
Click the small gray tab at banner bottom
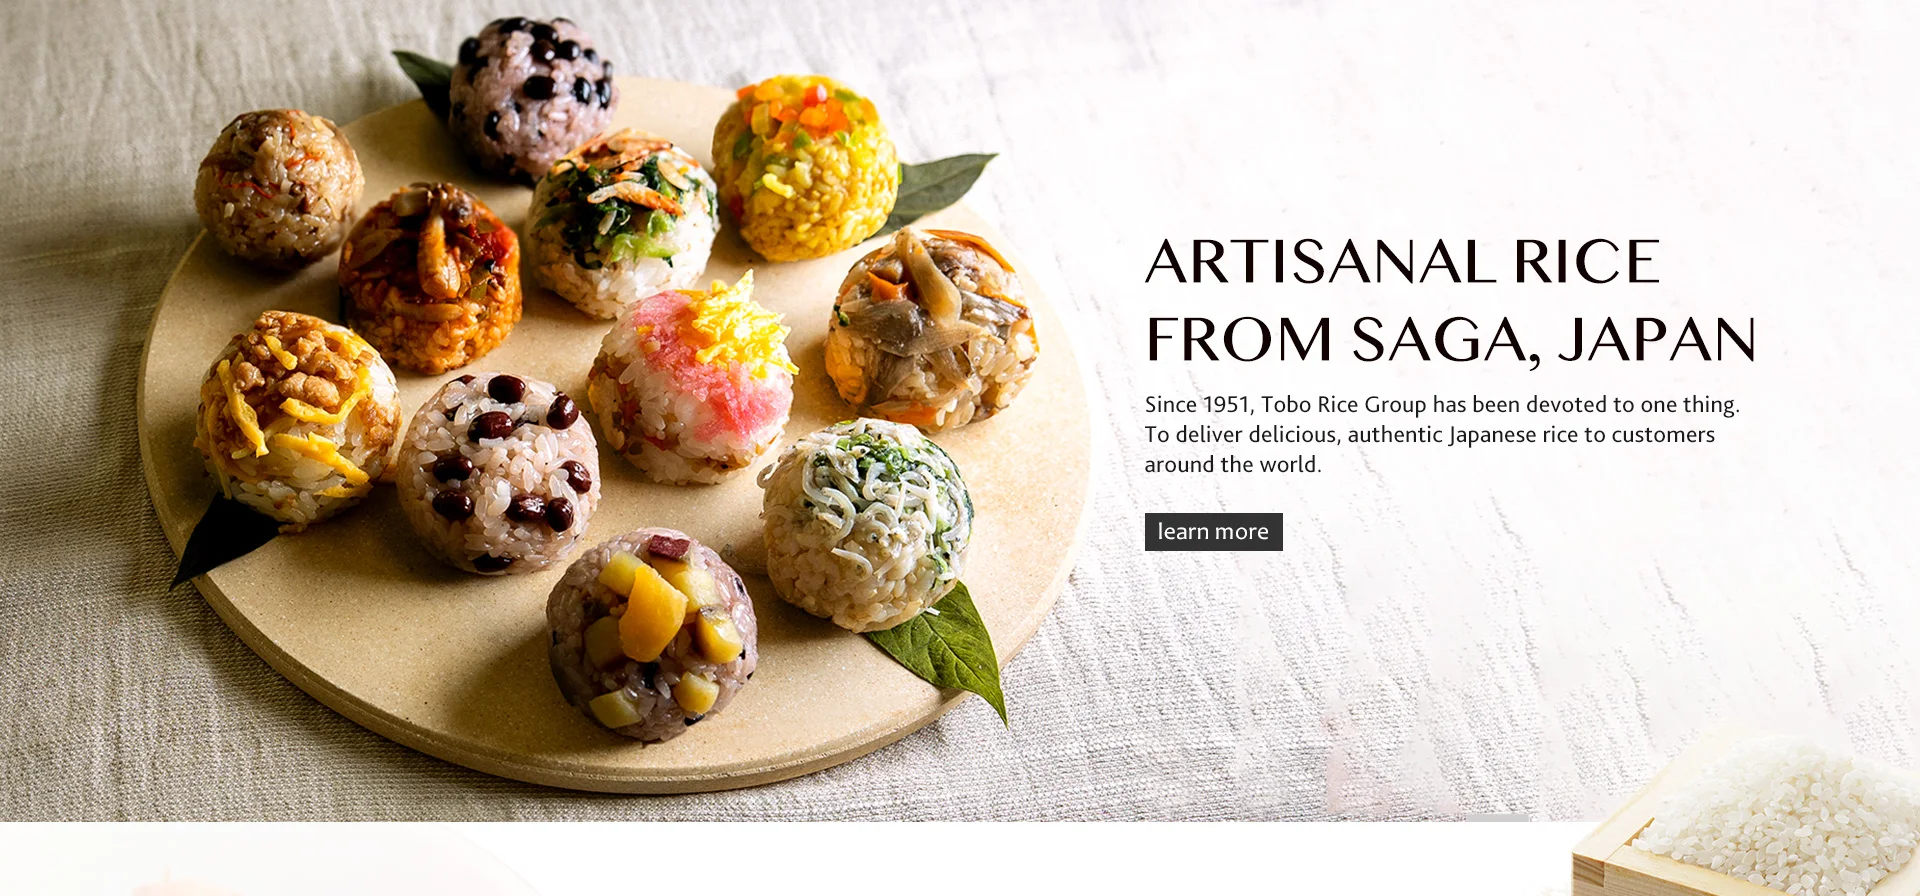tap(1497, 817)
